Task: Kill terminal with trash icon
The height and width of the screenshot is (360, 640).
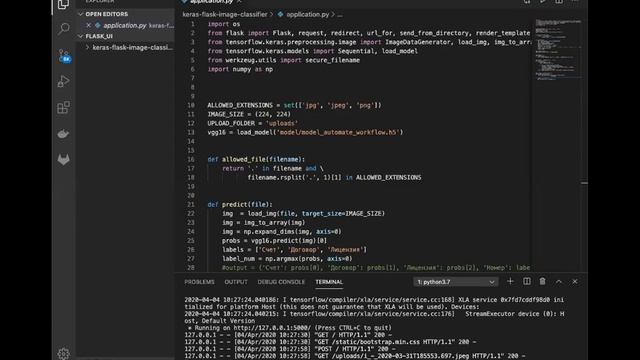Action: (542, 281)
